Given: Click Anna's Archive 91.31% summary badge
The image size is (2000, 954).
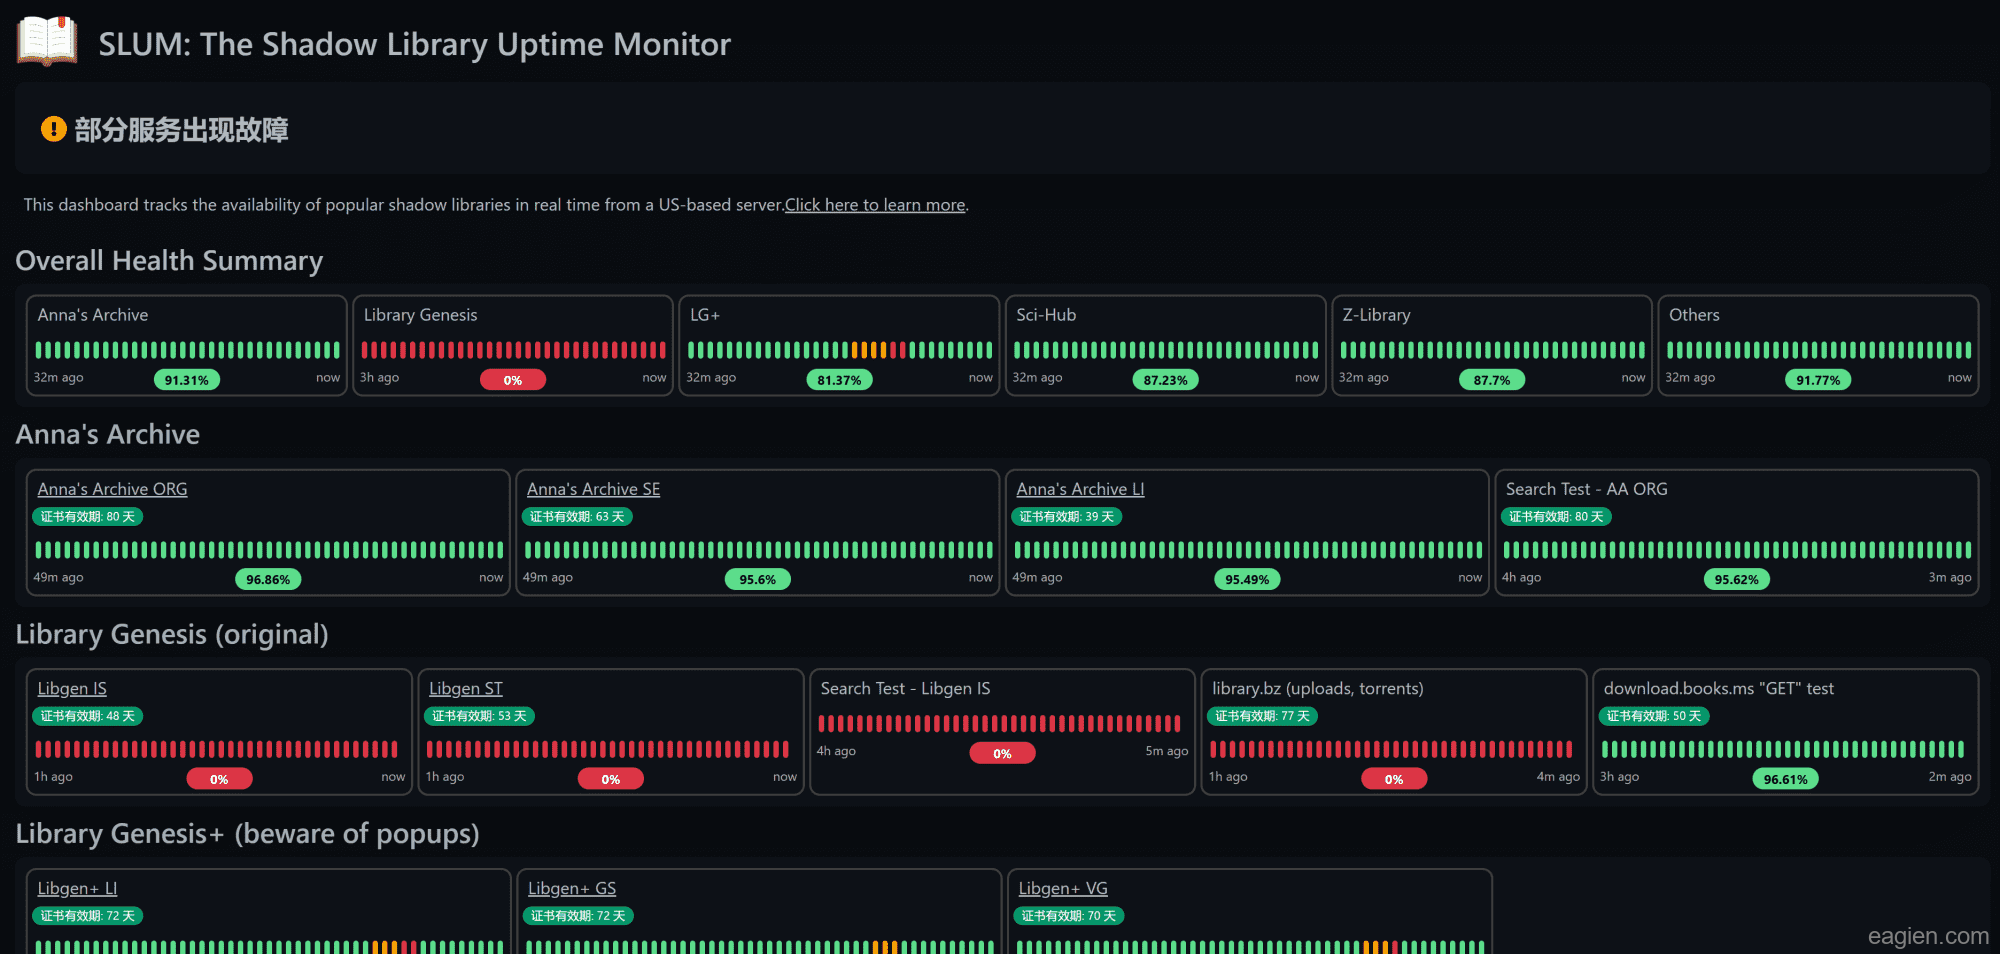Looking at the screenshot, I should pos(186,380).
